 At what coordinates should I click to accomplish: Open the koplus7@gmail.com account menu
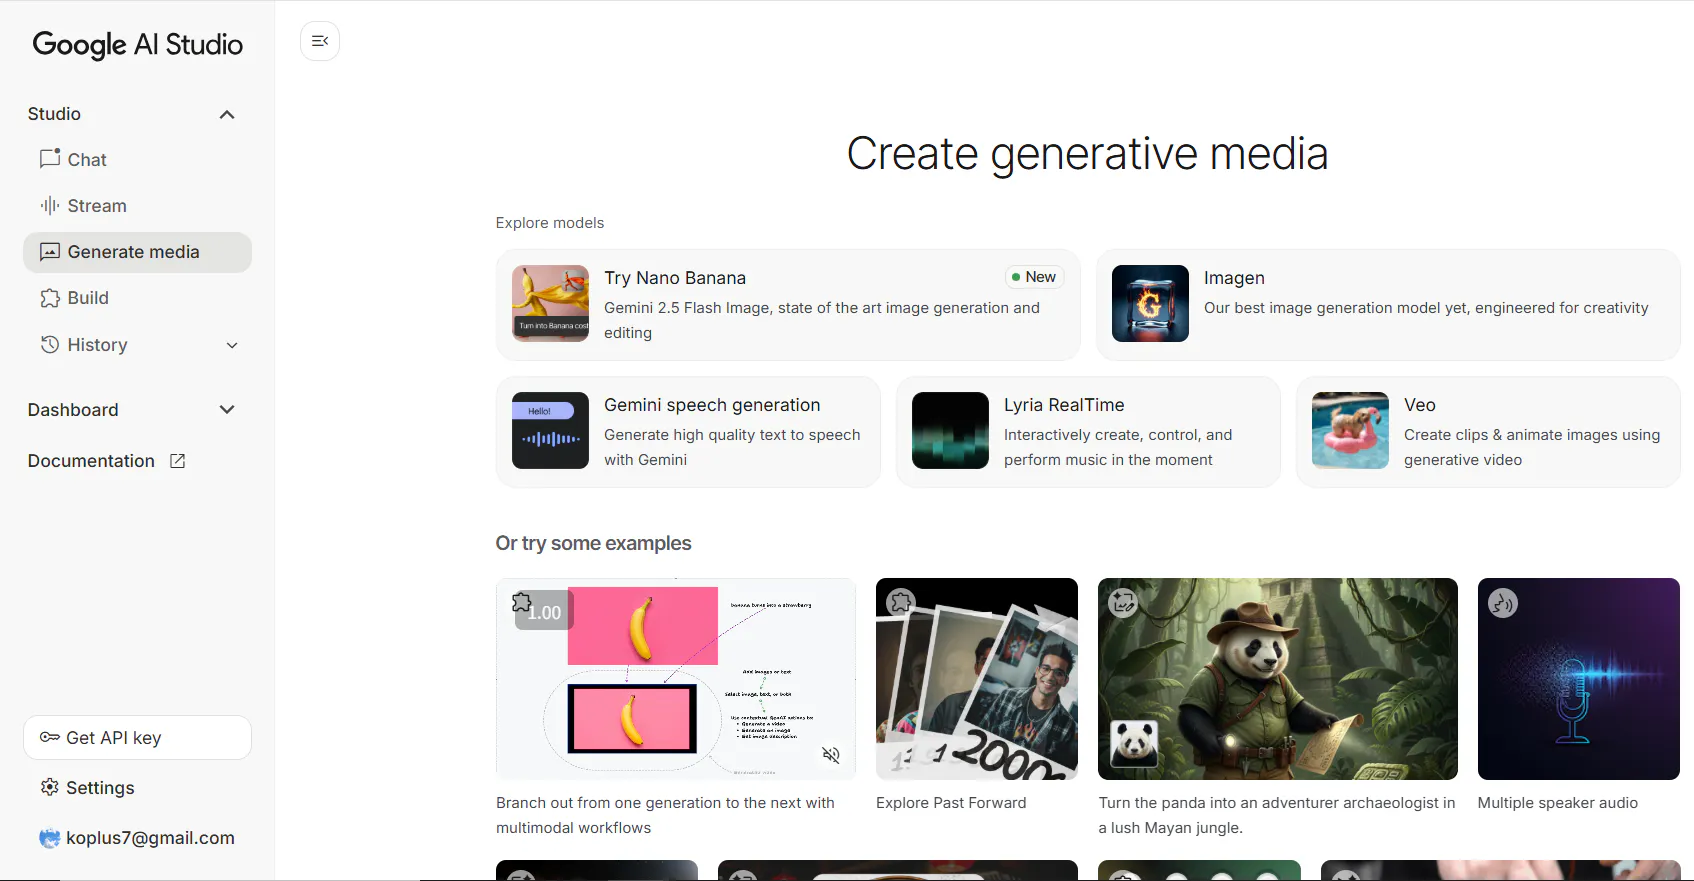pos(137,838)
